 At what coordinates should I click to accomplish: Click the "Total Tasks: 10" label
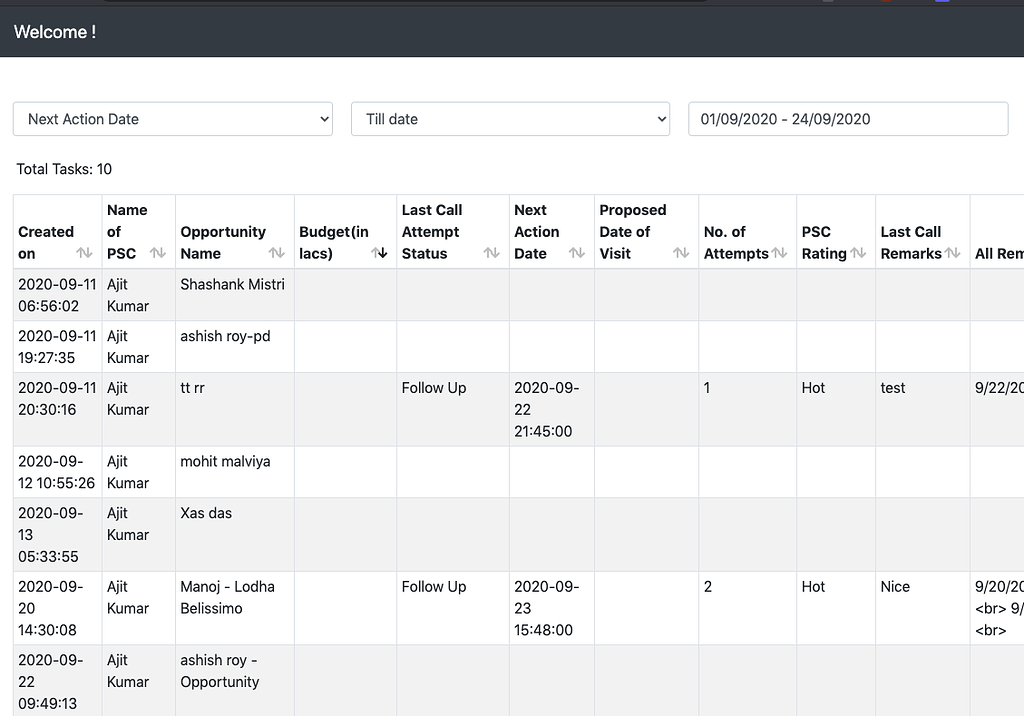63,169
